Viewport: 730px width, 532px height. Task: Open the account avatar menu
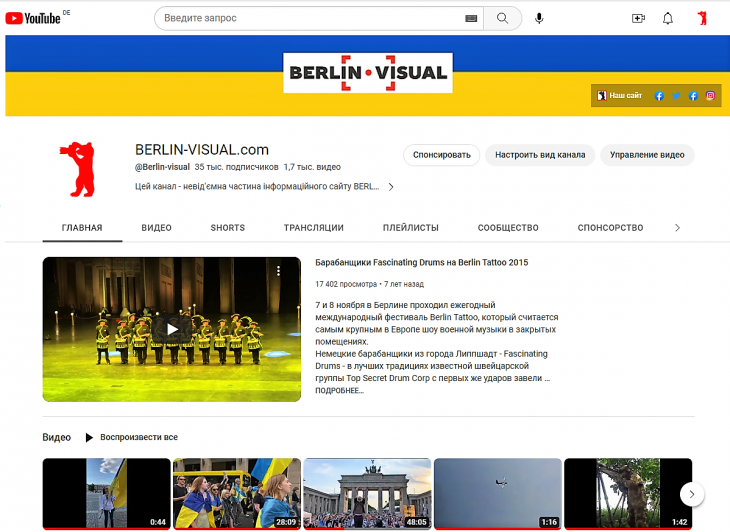click(x=702, y=18)
